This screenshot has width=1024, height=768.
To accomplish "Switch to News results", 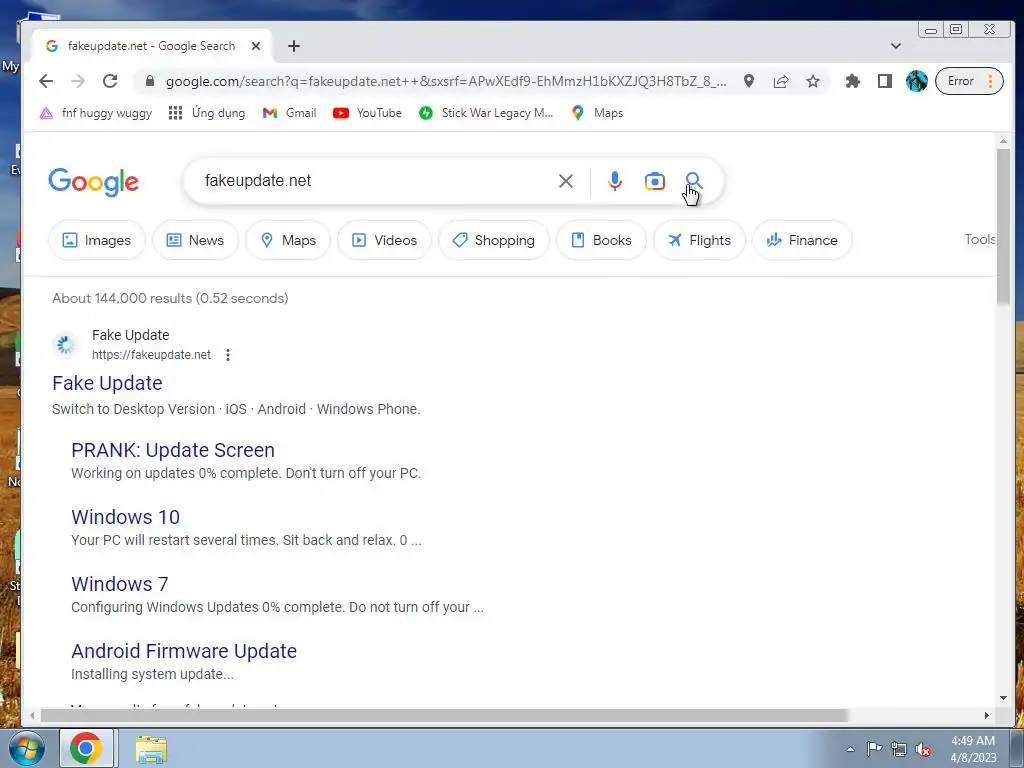I will click(195, 240).
